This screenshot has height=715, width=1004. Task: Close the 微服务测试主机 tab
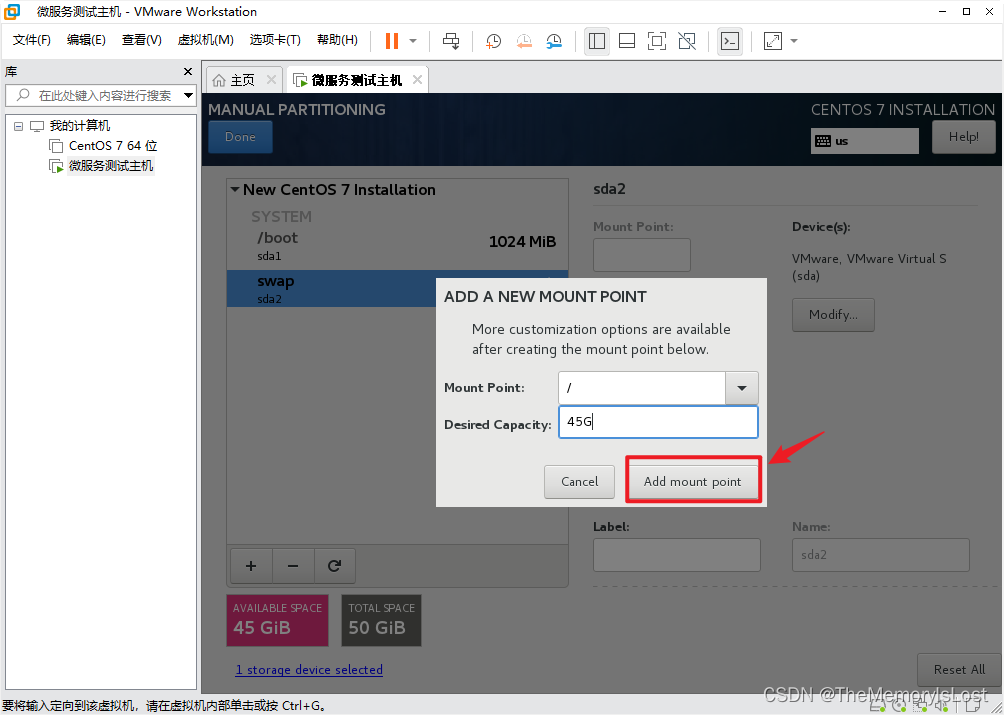point(417,80)
